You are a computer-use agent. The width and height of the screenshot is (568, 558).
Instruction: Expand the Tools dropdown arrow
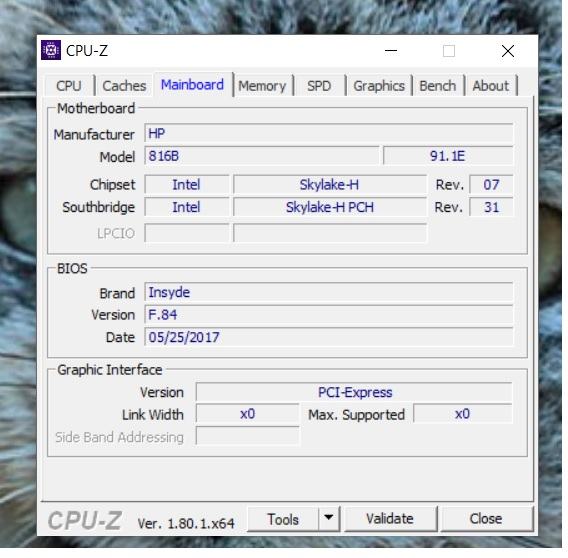(x=329, y=519)
